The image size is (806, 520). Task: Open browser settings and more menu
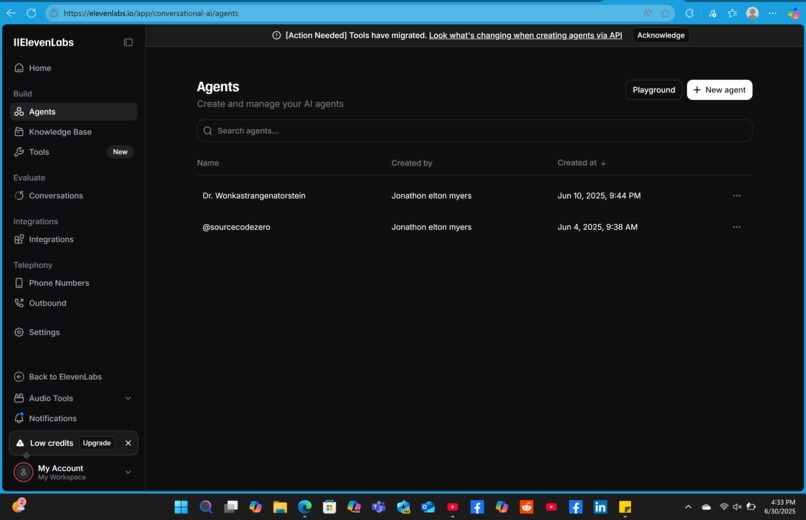tap(773, 13)
